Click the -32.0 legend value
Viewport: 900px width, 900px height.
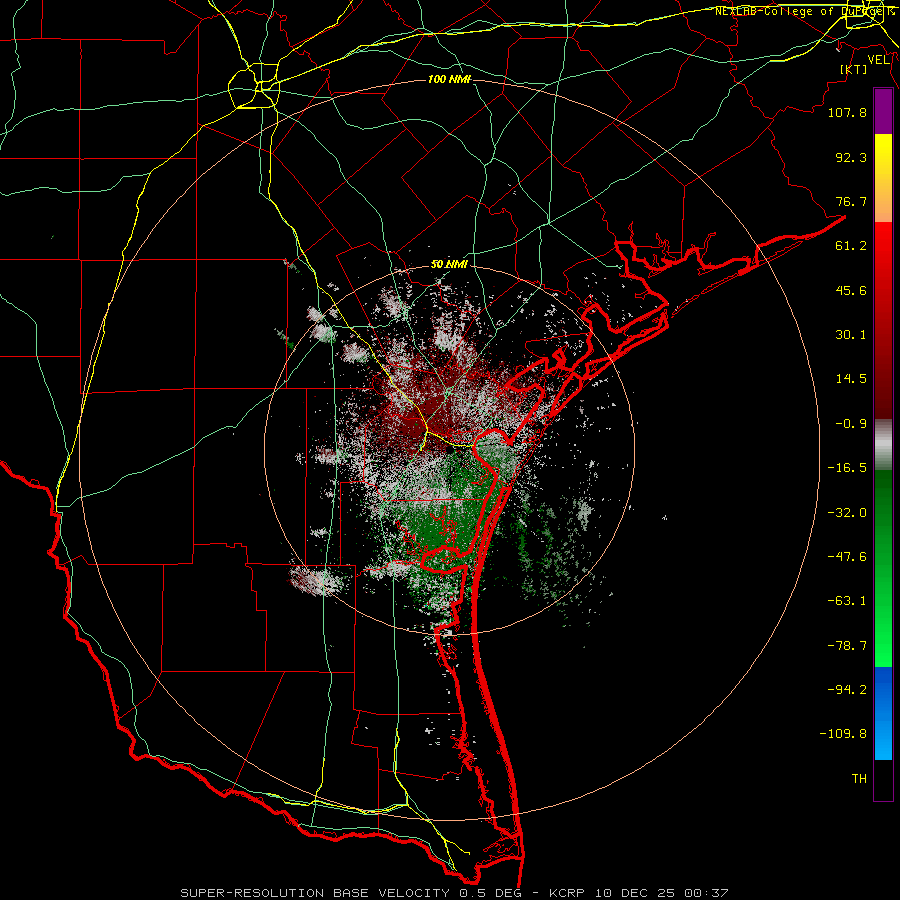(847, 513)
